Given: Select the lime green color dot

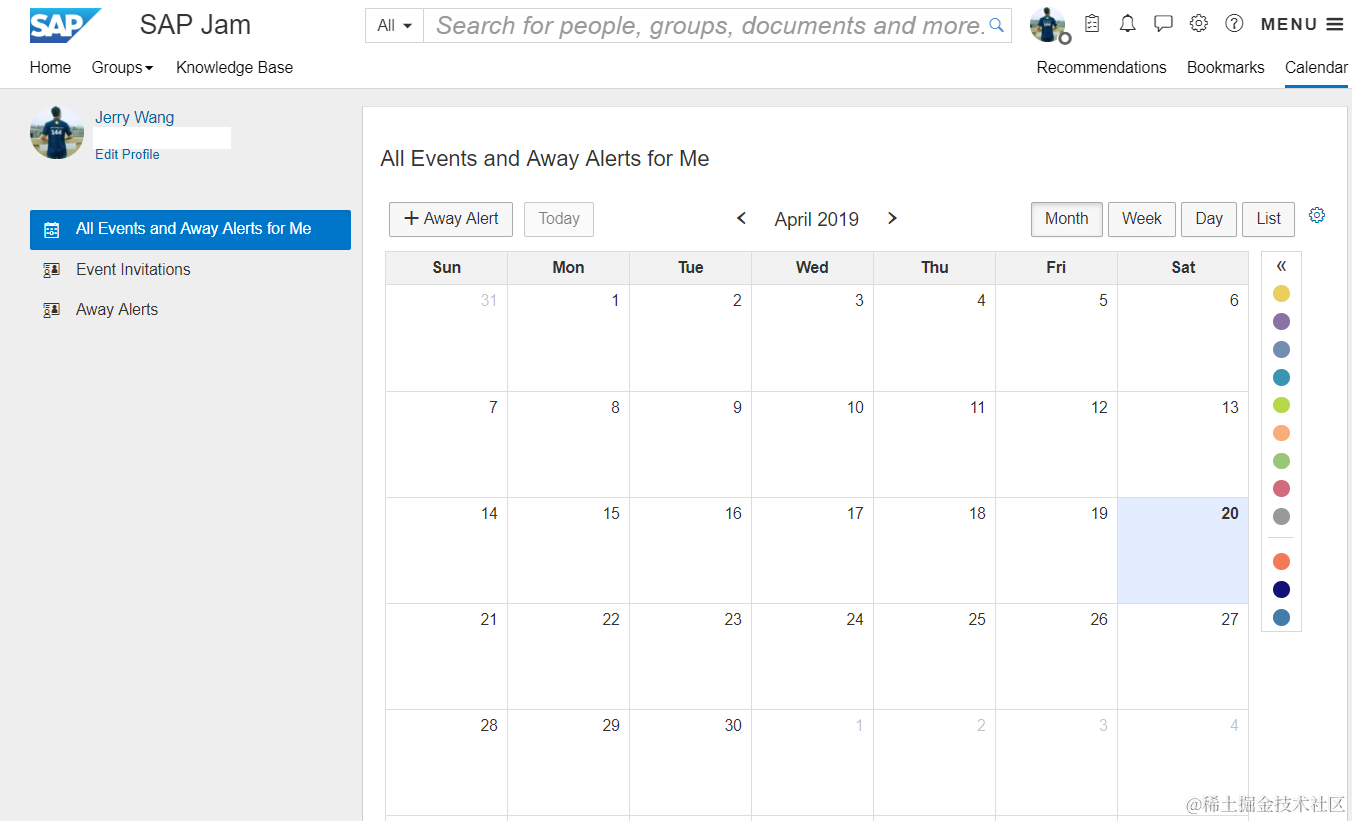Looking at the screenshot, I should pos(1281,405).
